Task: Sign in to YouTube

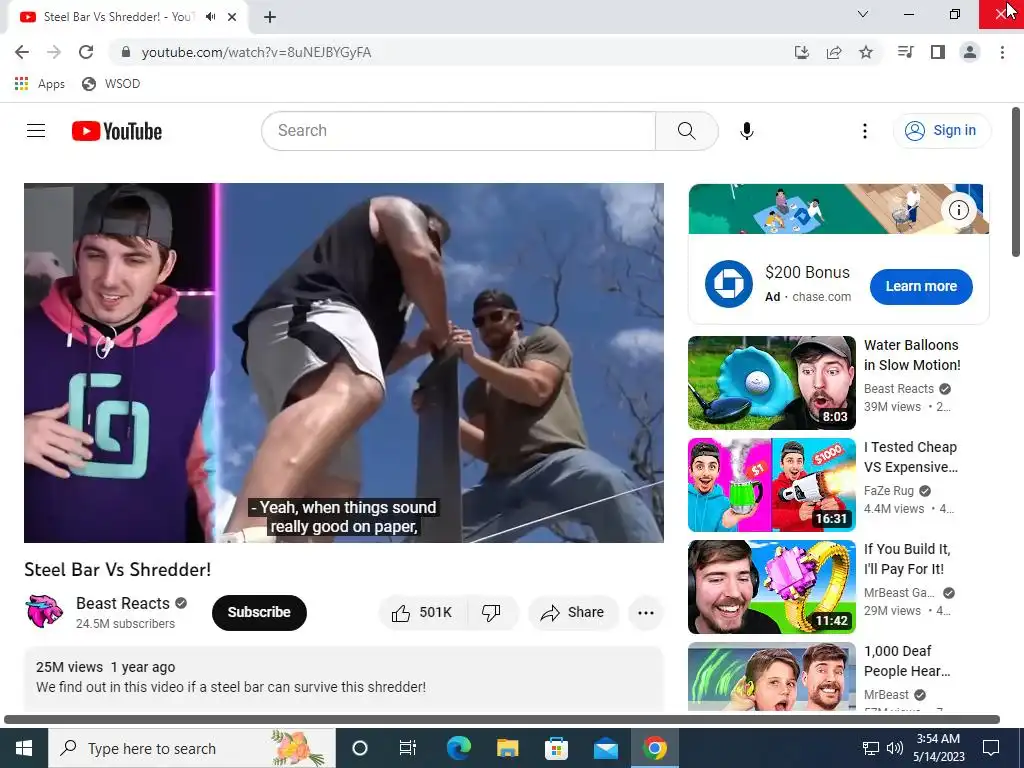Action: [941, 131]
